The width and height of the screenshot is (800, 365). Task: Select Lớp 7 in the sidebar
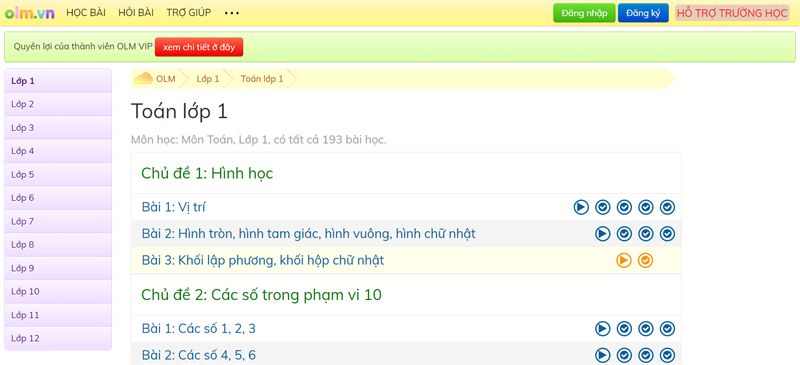[58, 222]
